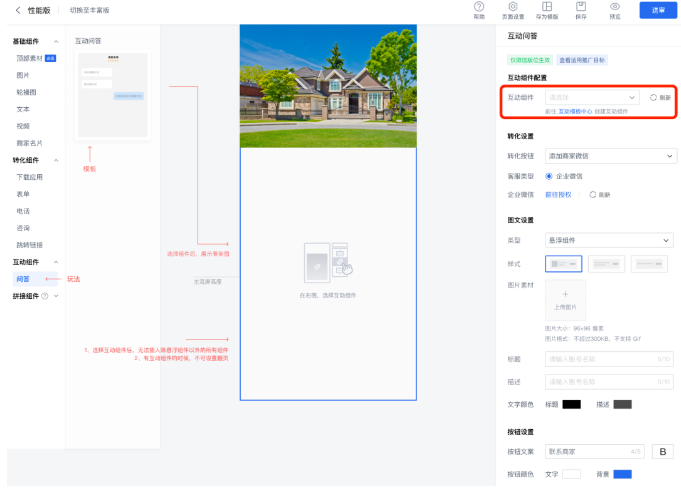Click the 上传图片 plus upload box
This screenshot has width=681, height=497.
click(x=564, y=300)
